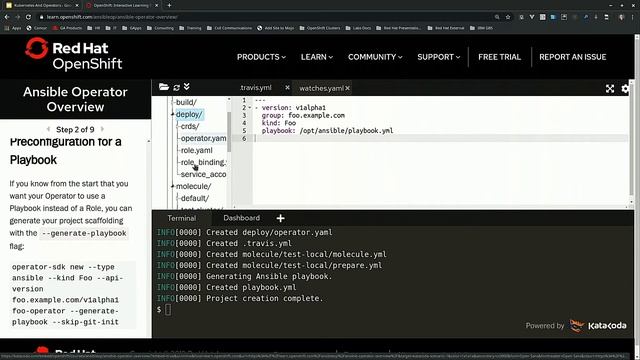Close the watches.yaml tab
The width and height of the screenshot is (640, 360).
[x=347, y=88]
